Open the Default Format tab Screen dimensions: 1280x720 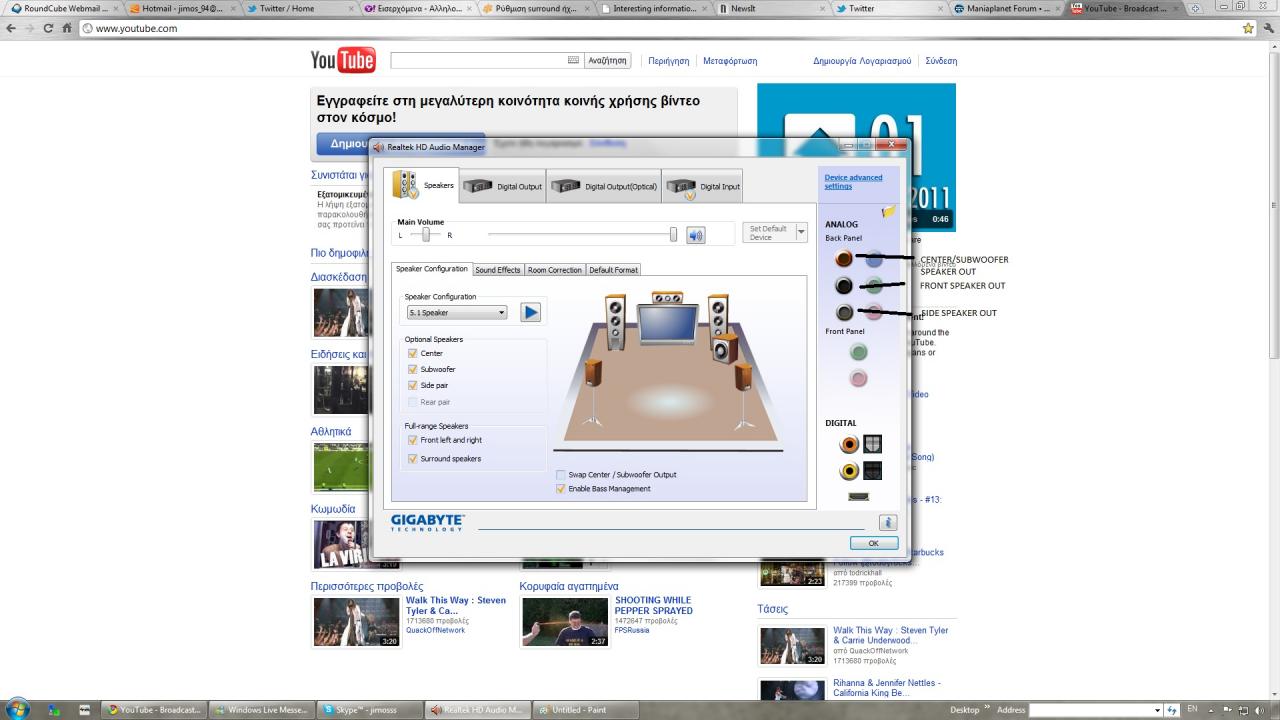(x=613, y=270)
